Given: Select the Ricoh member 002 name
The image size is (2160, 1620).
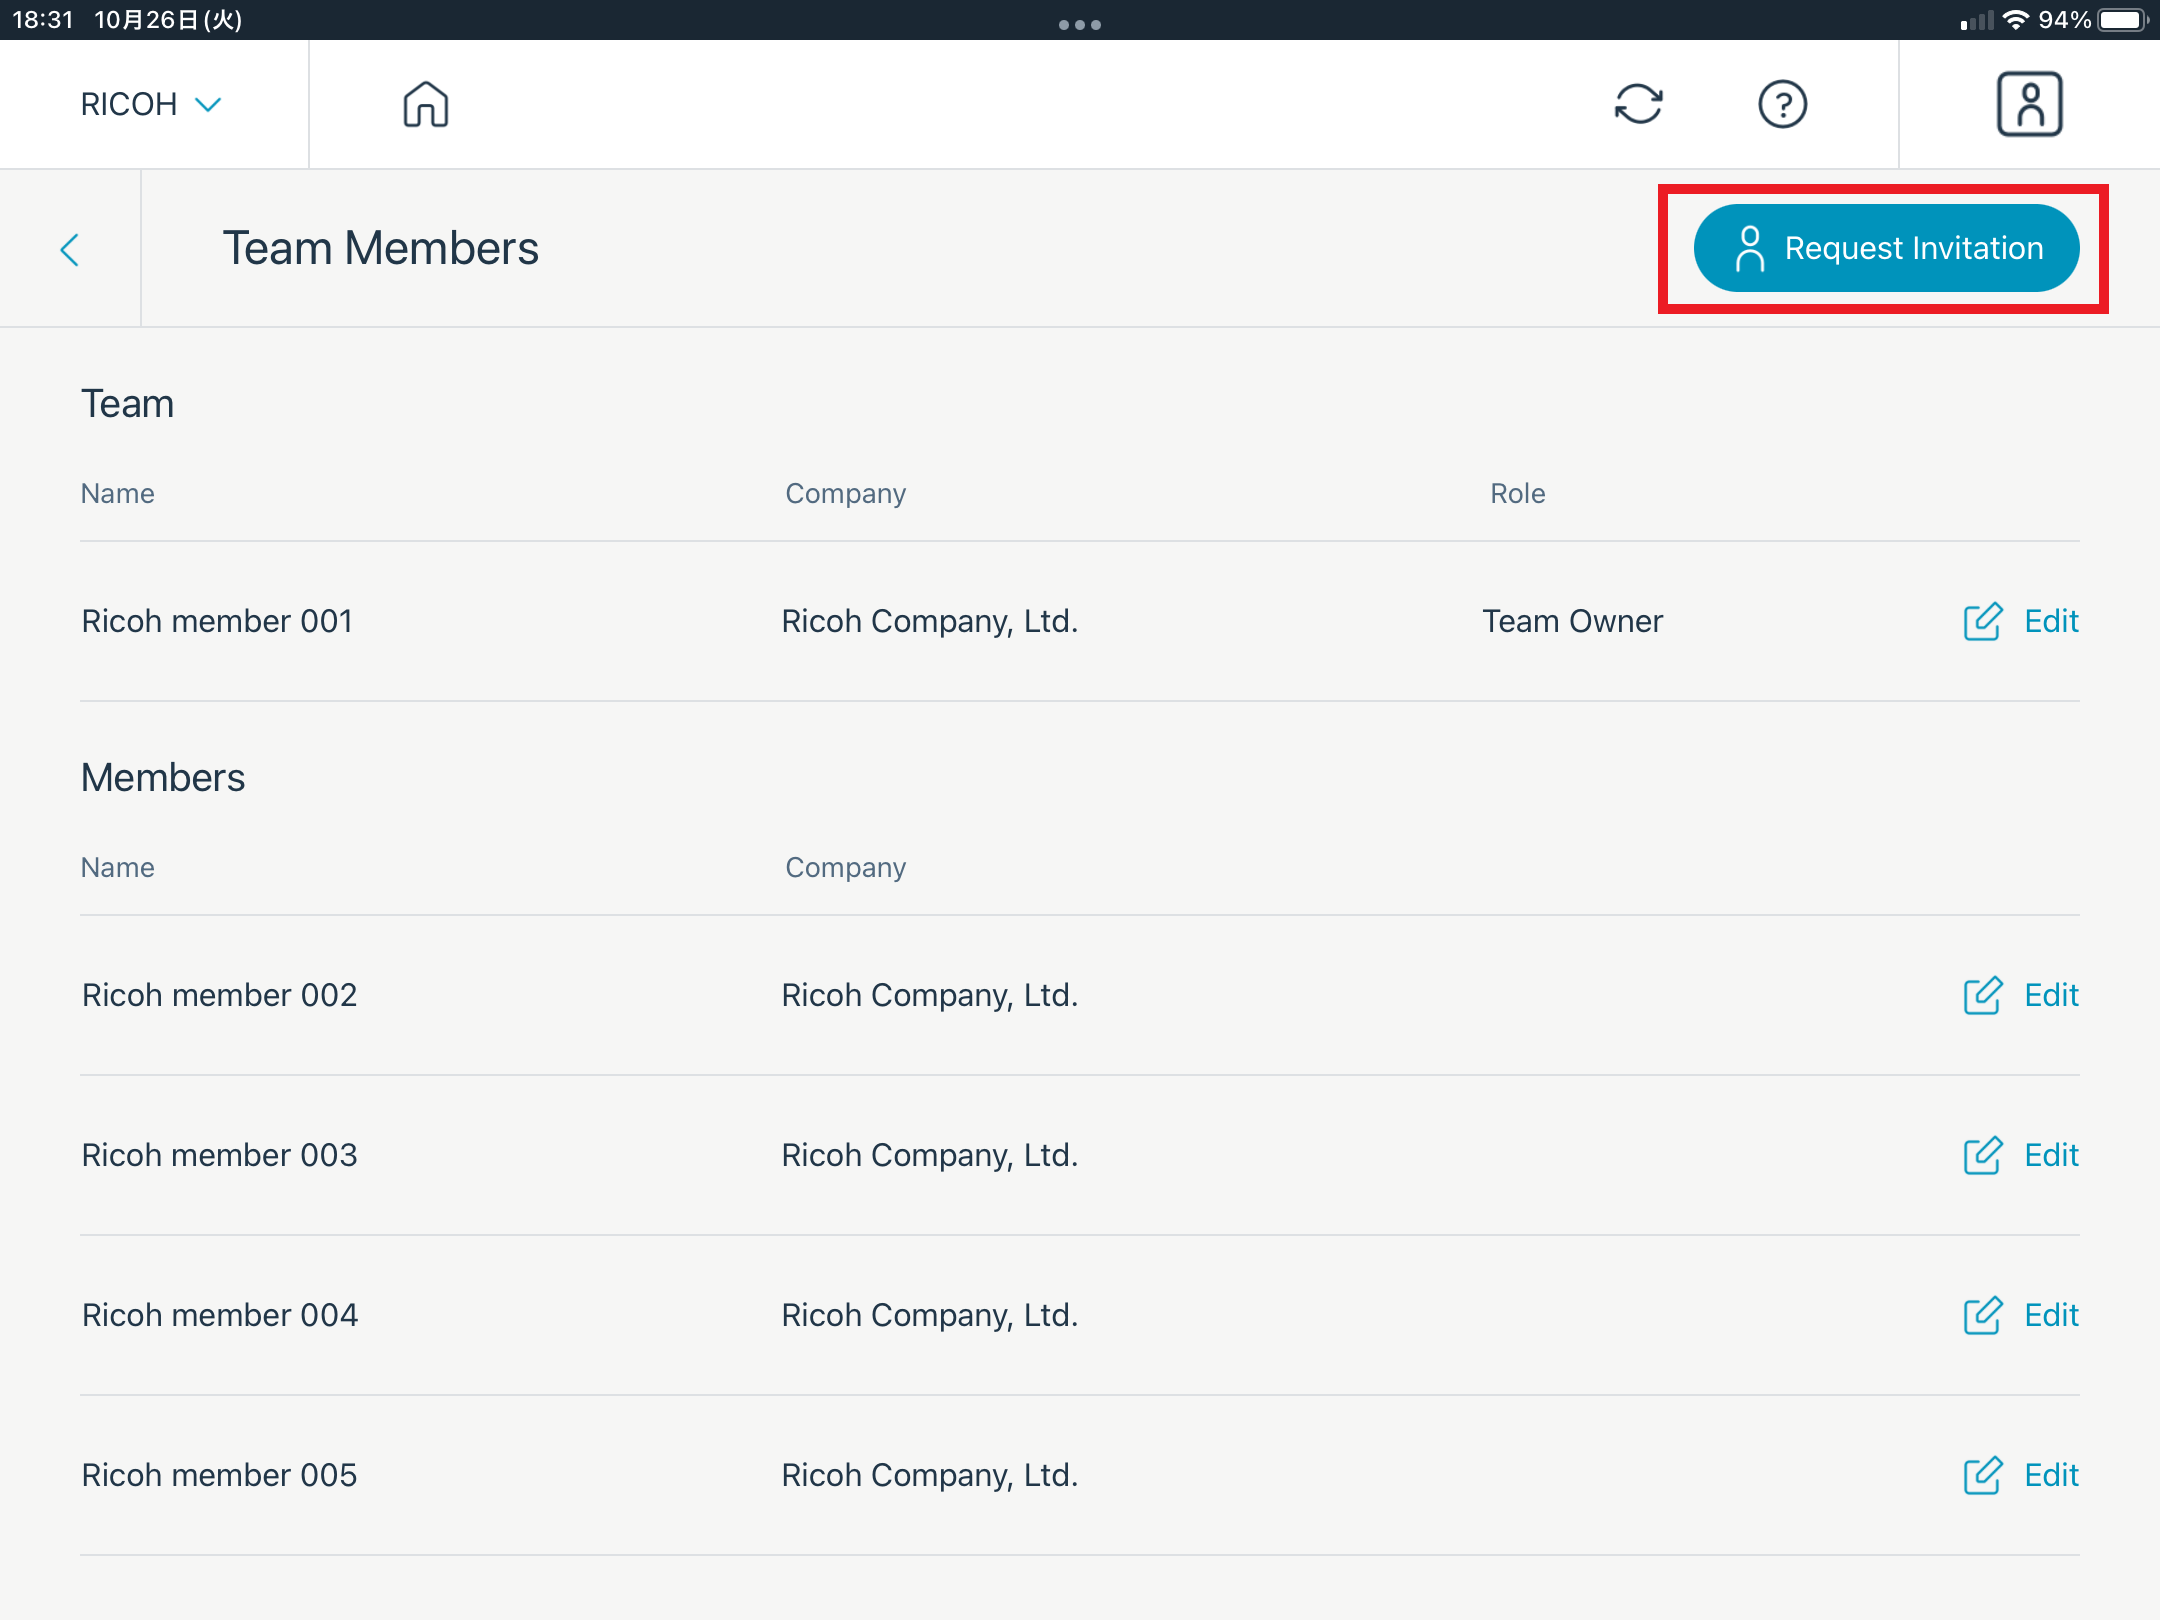Looking at the screenshot, I should [219, 995].
